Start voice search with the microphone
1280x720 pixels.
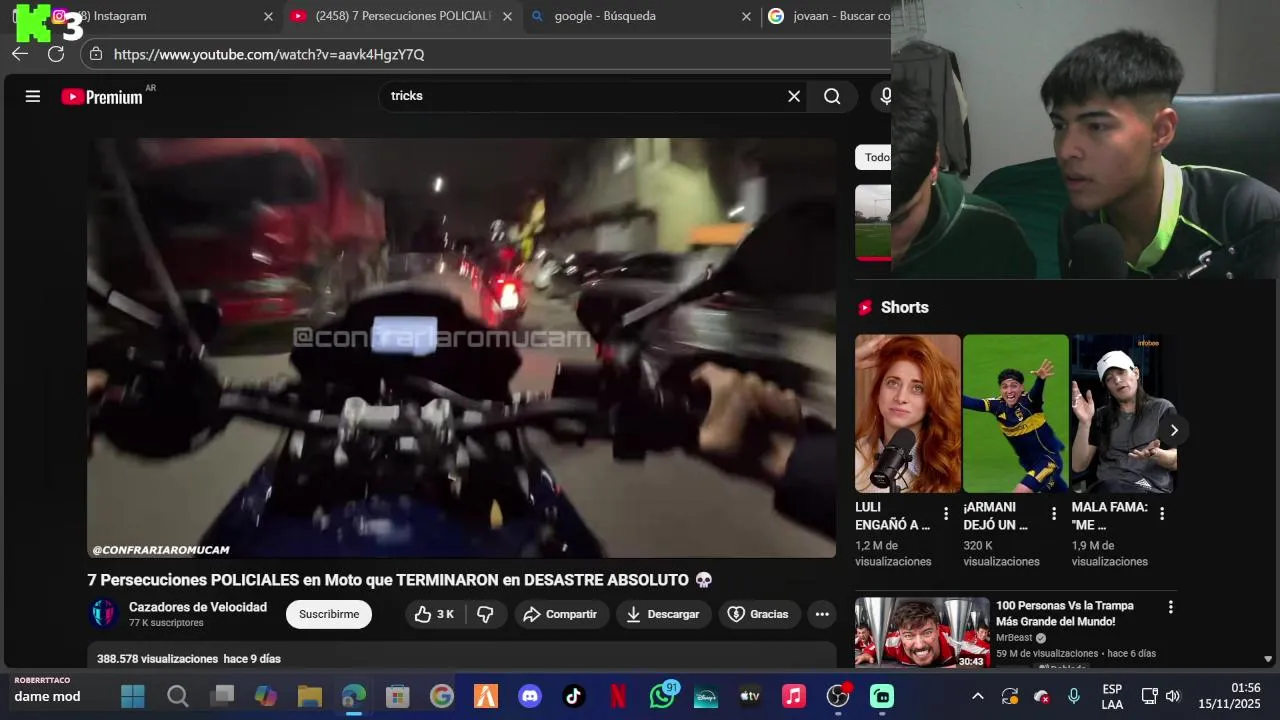884,96
